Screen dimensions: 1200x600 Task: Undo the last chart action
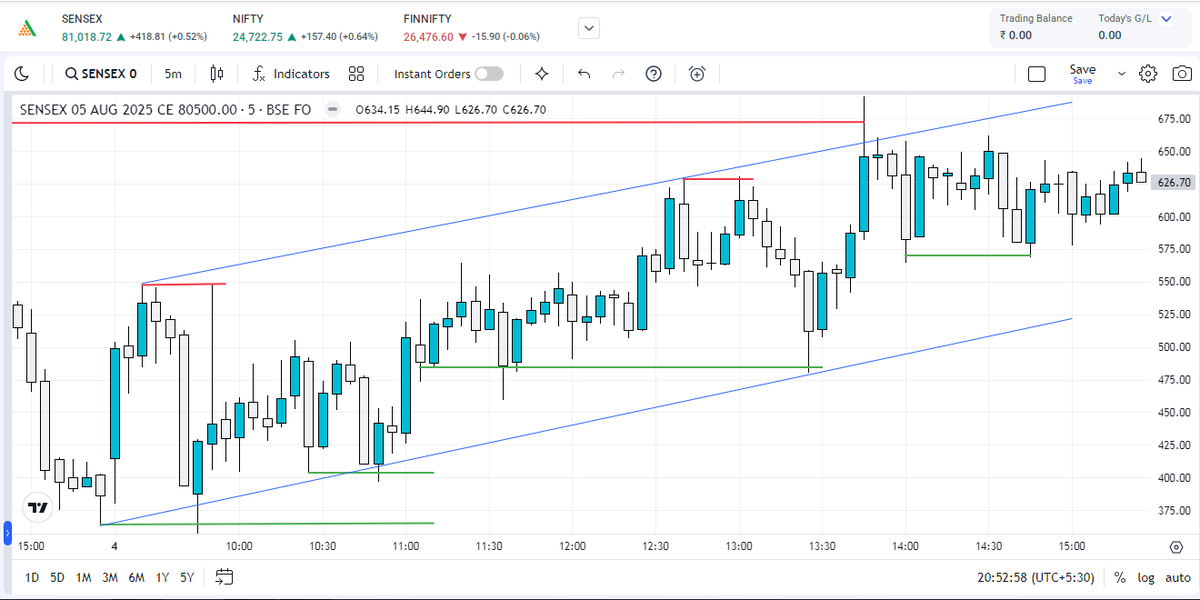coord(584,74)
